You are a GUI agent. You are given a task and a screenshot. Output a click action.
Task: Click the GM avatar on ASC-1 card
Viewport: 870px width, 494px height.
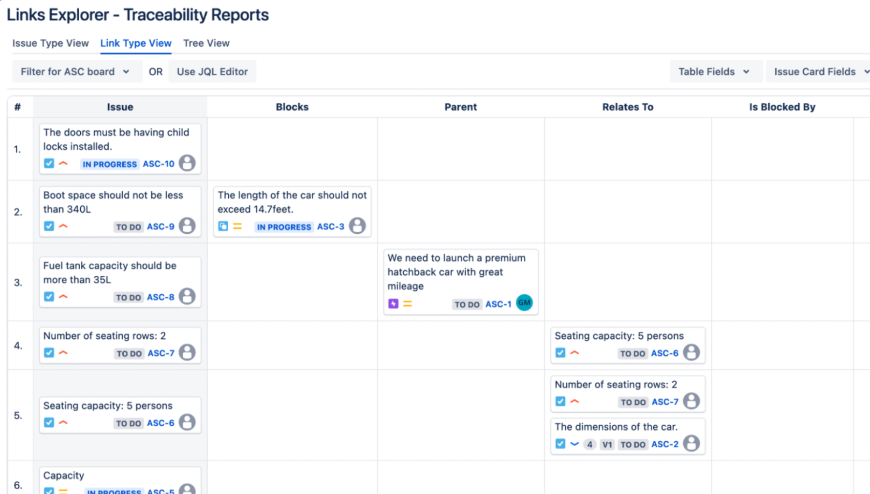524,303
